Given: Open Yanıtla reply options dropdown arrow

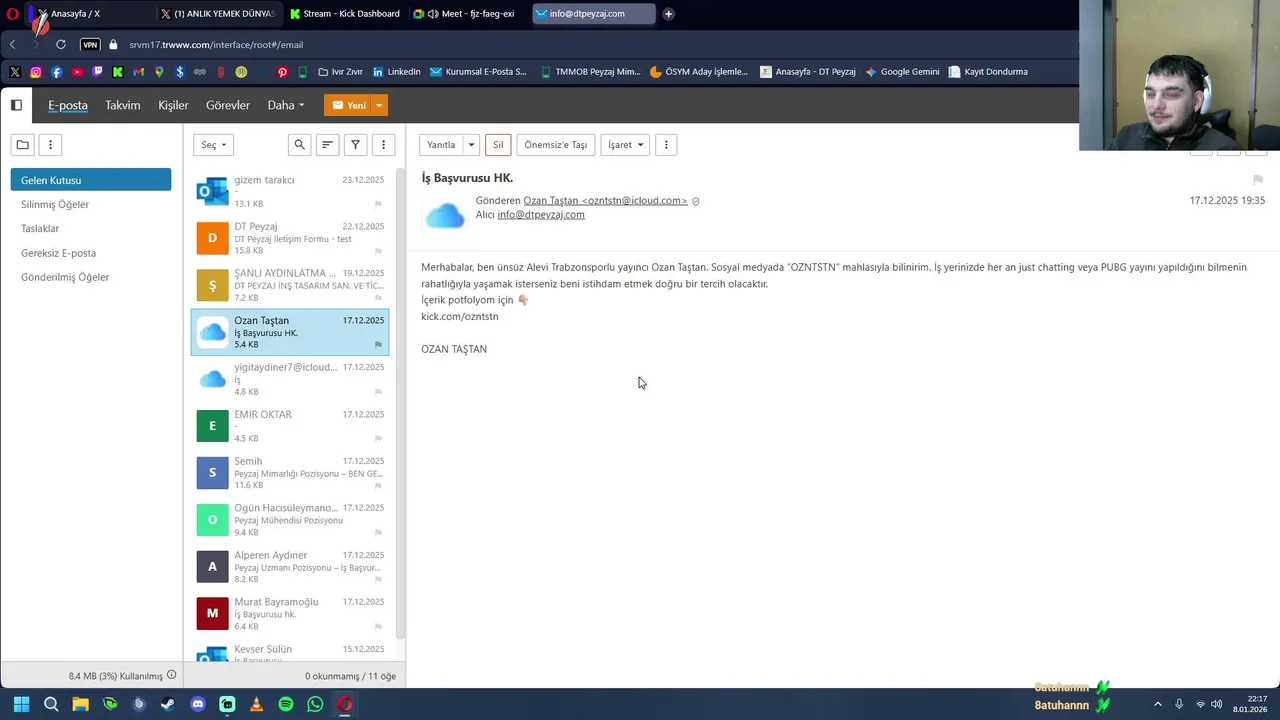Looking at the screenshot, I should (471, 145).
